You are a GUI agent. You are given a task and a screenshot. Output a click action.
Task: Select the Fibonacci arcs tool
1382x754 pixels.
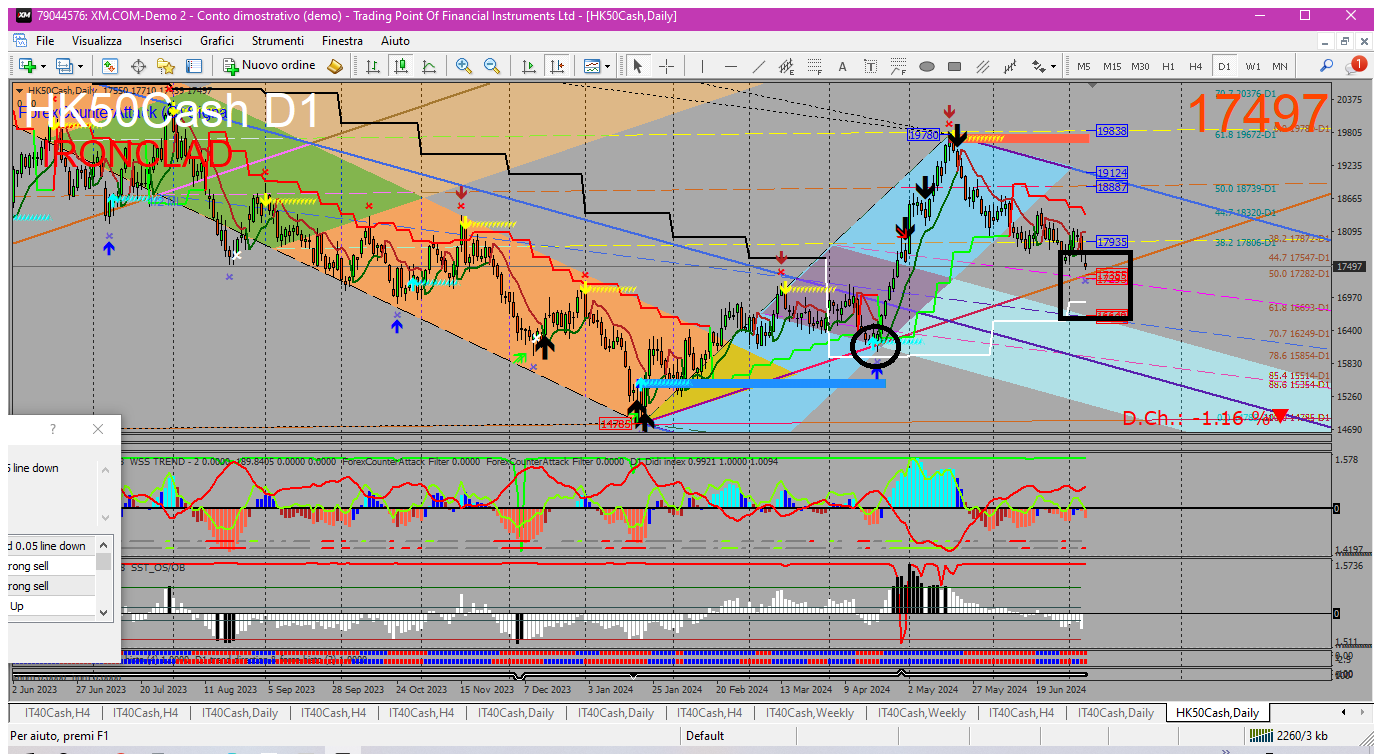point(898,66)
